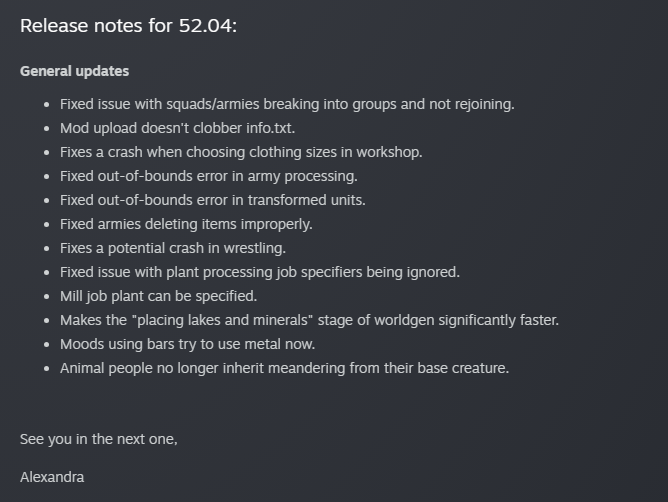The height and width of the screenshot is (502, 668).
Task: Click the moods using bars line
Action: tap(187, 344)
